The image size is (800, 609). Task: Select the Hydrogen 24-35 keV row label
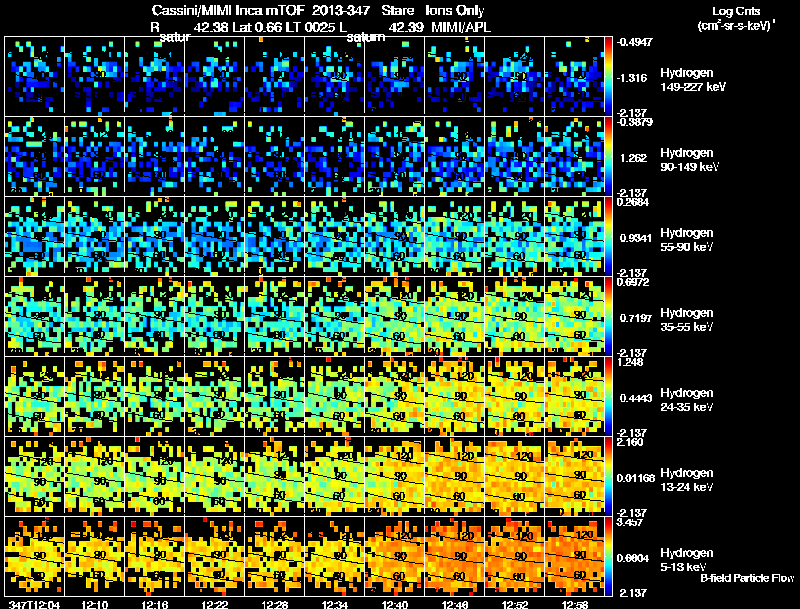(x=687, y=400)
